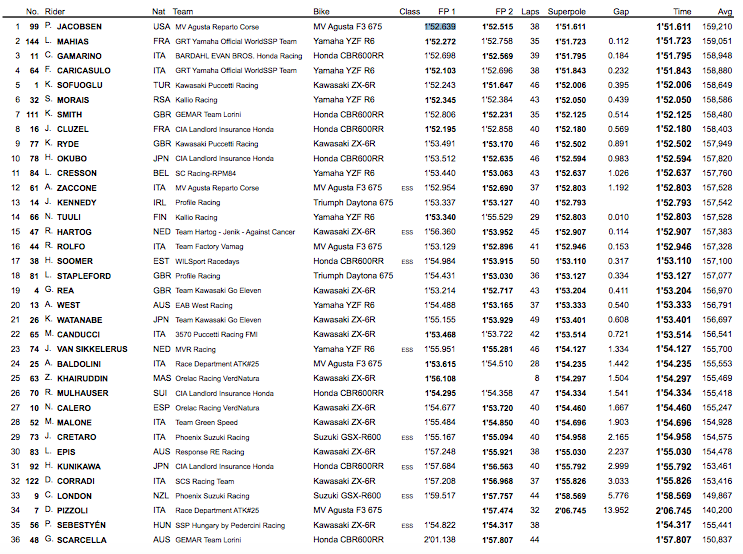The image size is (743, 554).
Task: Click rider KHAIRUDDIN
Action: (x=82, y=379)
